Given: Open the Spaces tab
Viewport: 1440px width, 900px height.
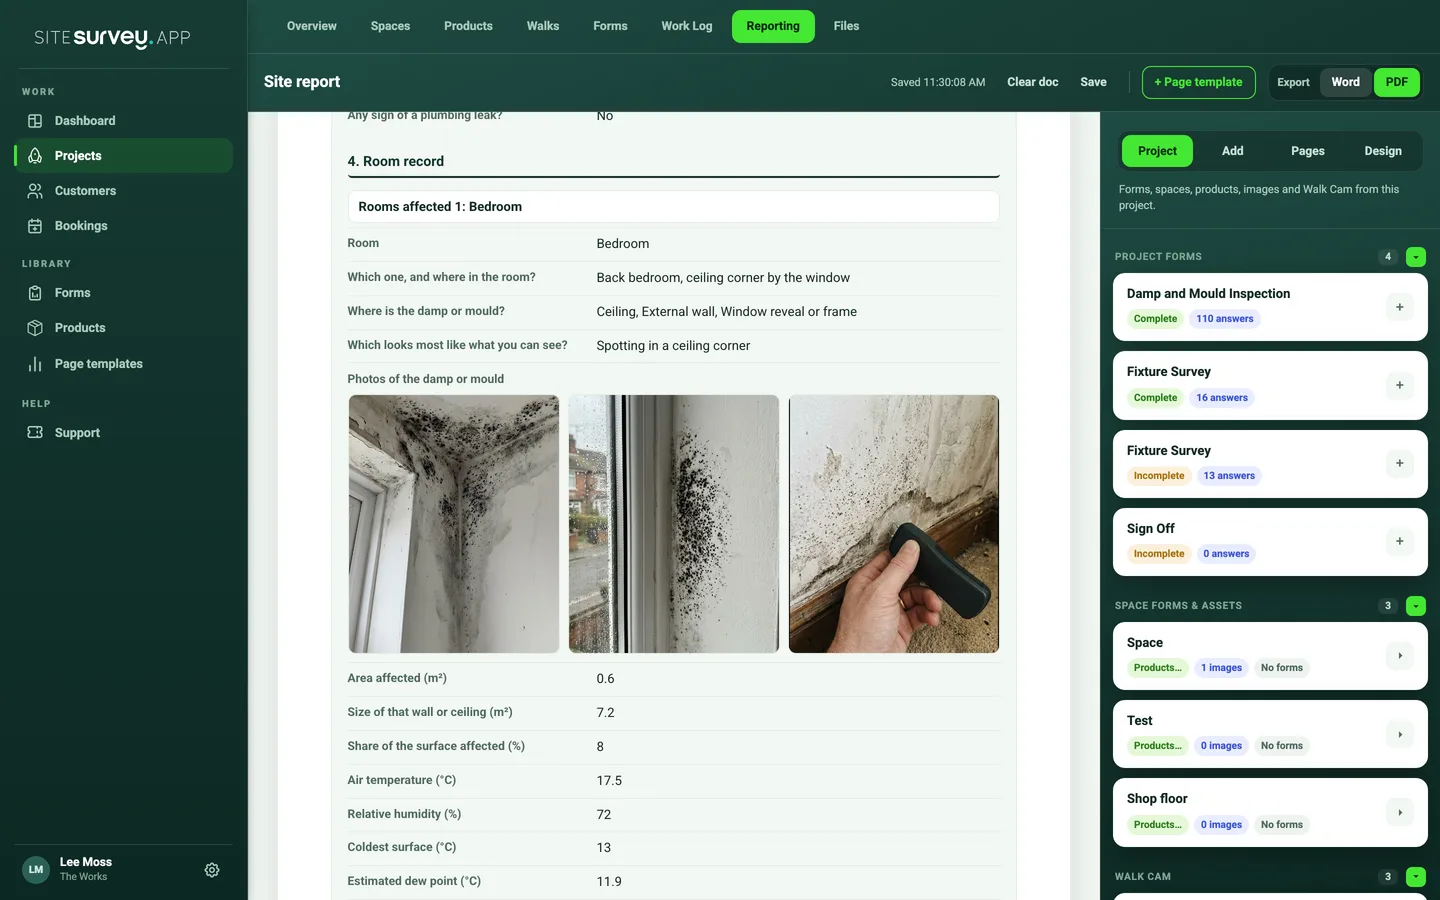Looking at the screenshot, I should coord(390,26).
